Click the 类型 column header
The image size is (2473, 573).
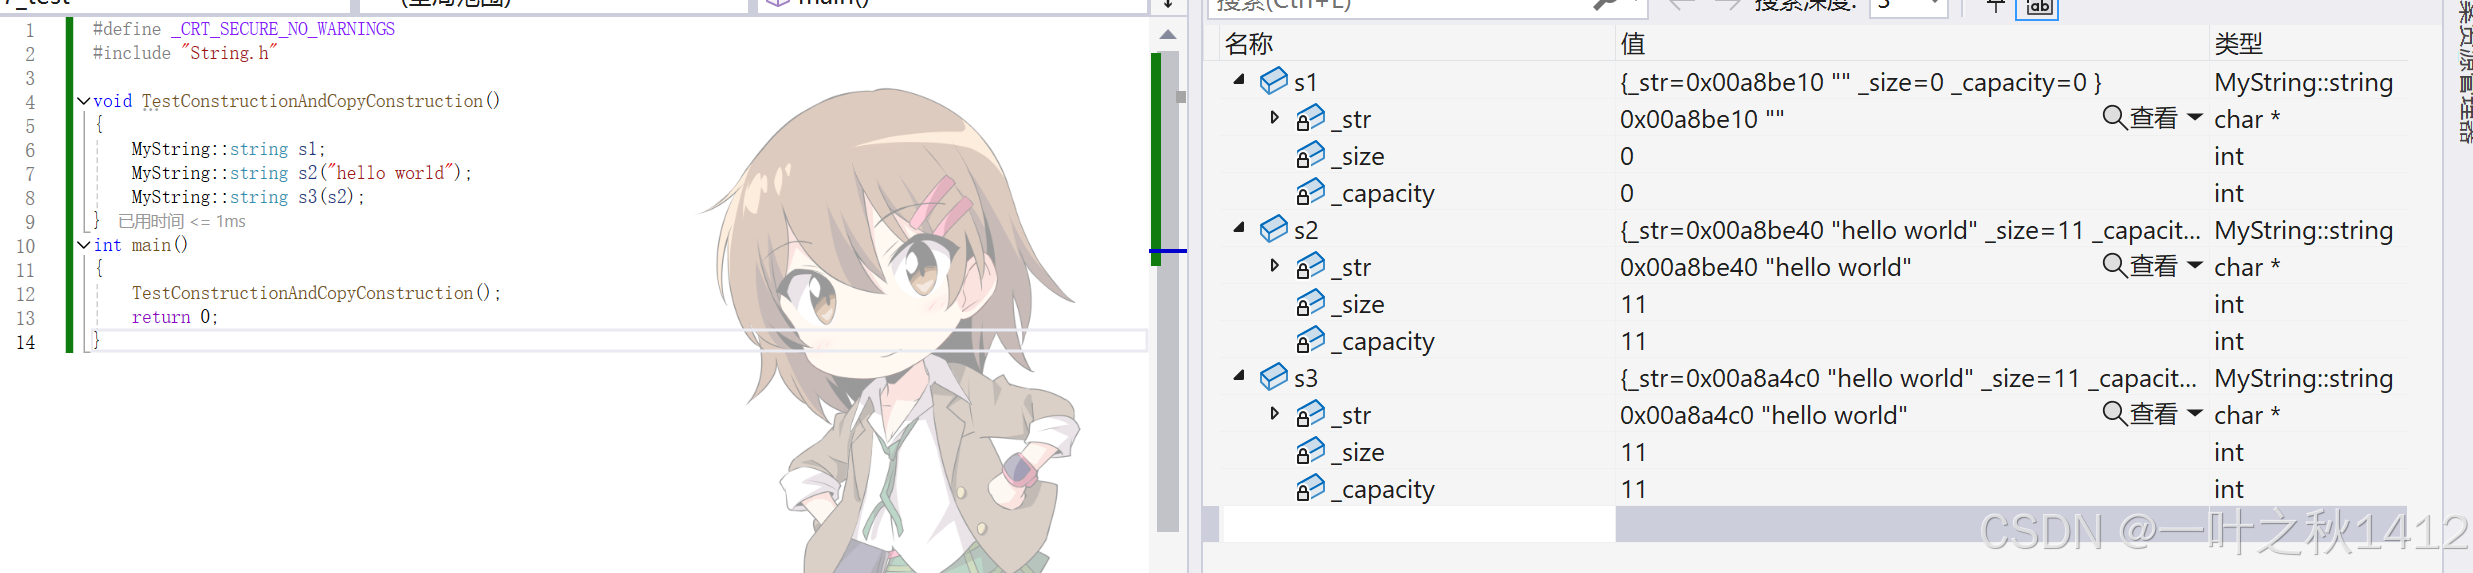[x=2238, y=44]
